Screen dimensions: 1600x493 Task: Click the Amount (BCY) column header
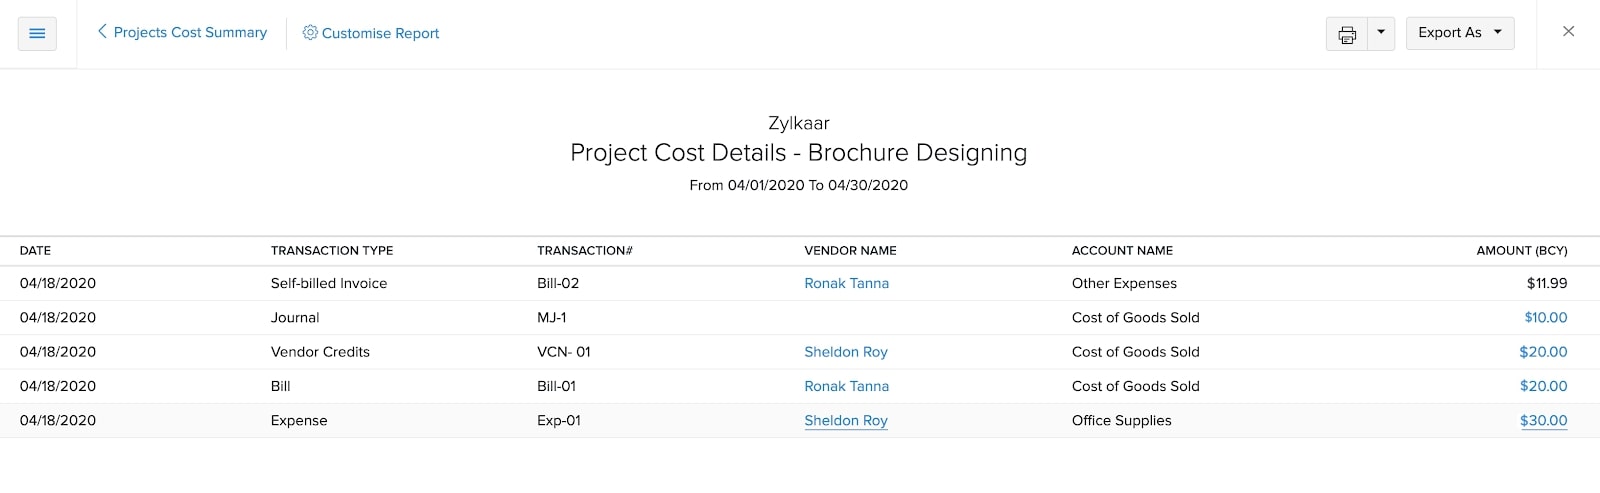pyautogui.click(x=1521, y=251)
